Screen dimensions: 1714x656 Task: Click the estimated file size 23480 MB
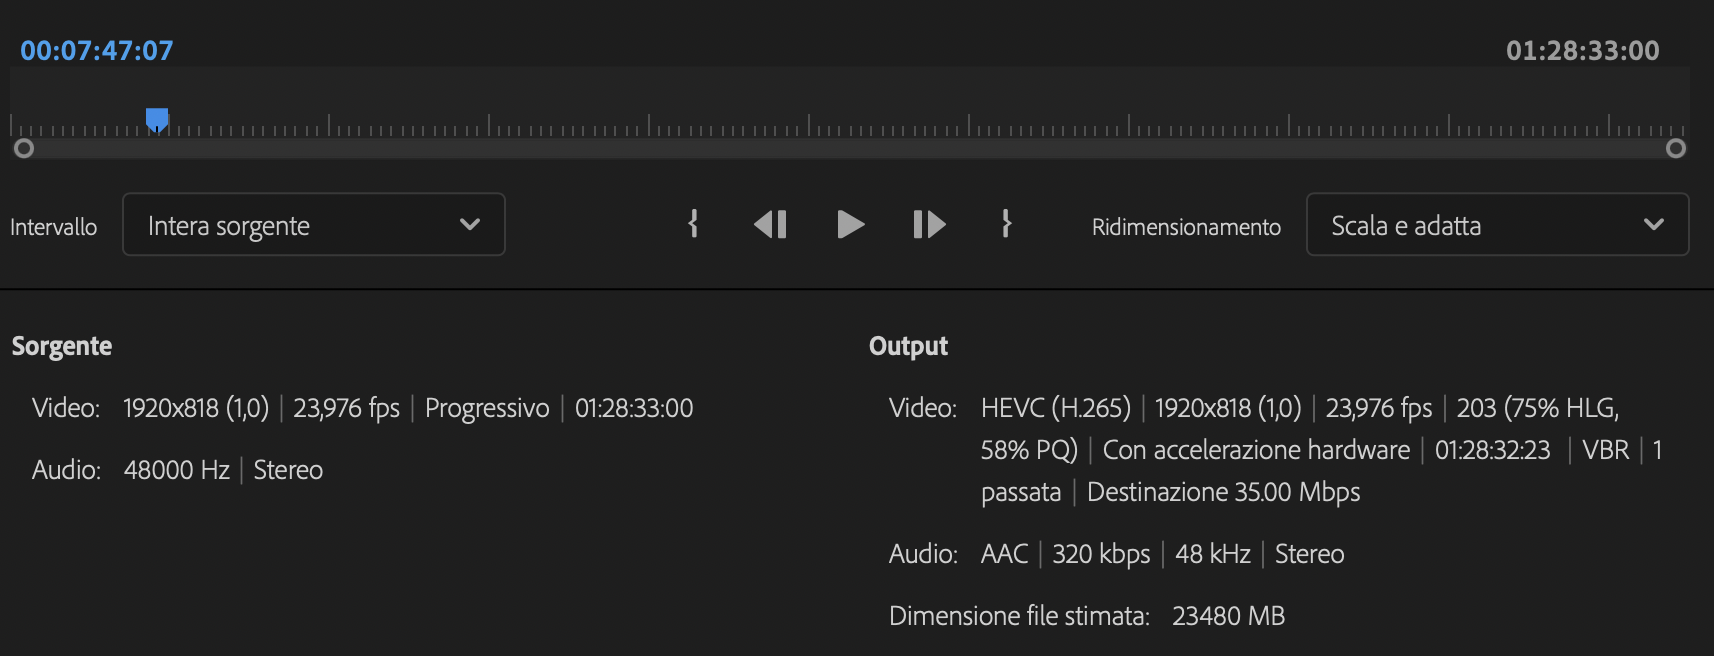(x=1228, y=616)
